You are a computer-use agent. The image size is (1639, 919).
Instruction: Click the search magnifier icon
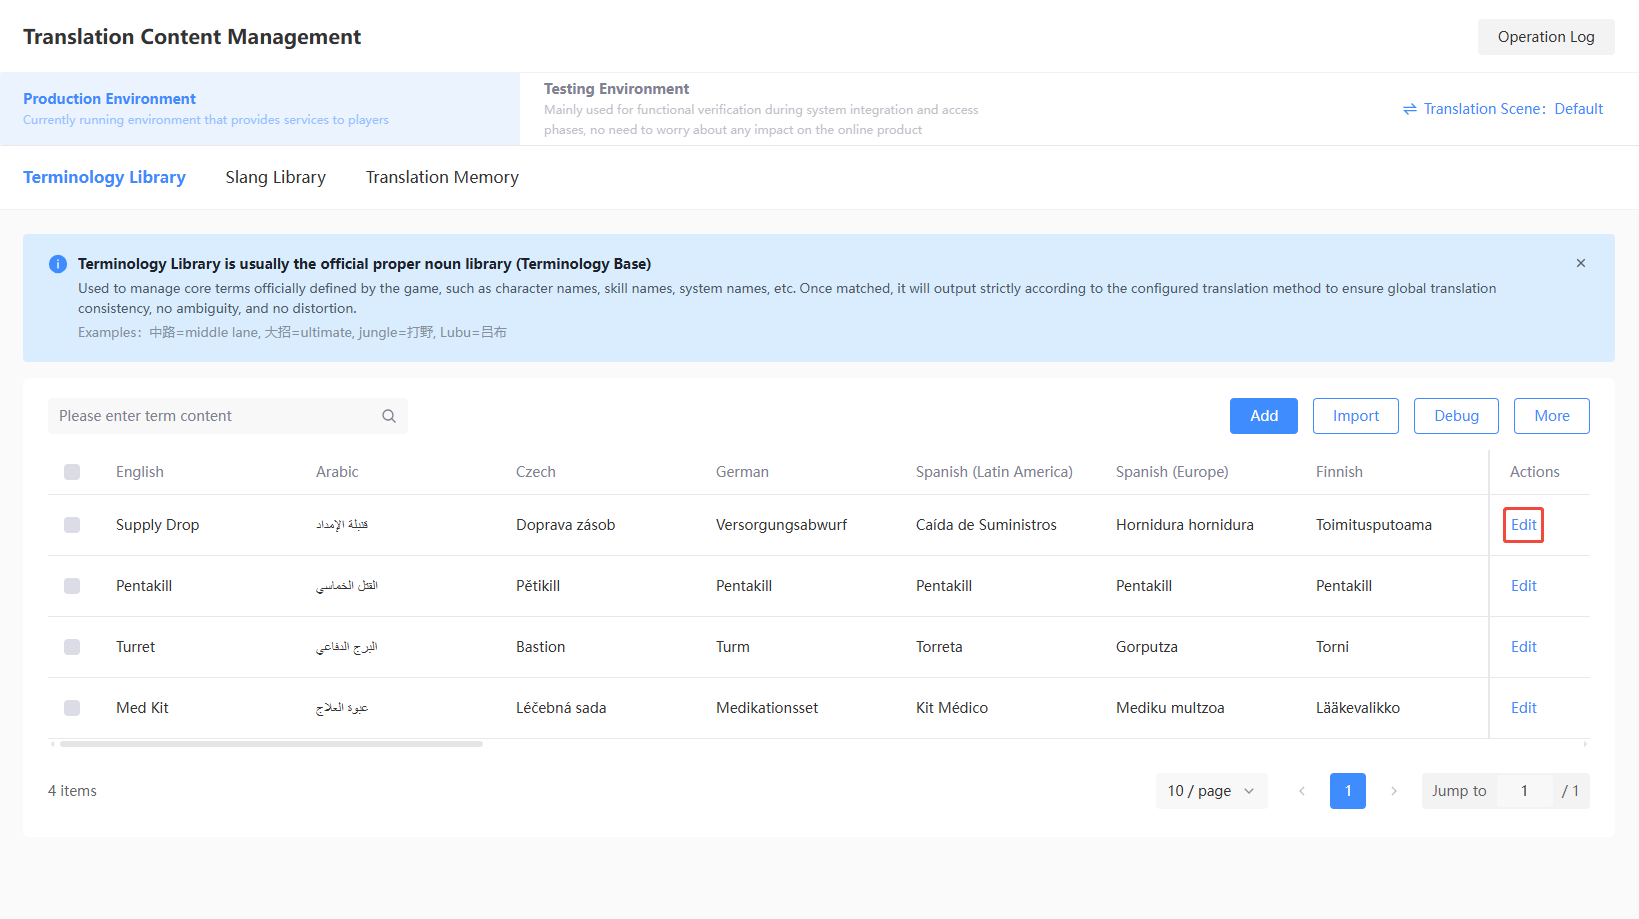click(x=389, y=416)
